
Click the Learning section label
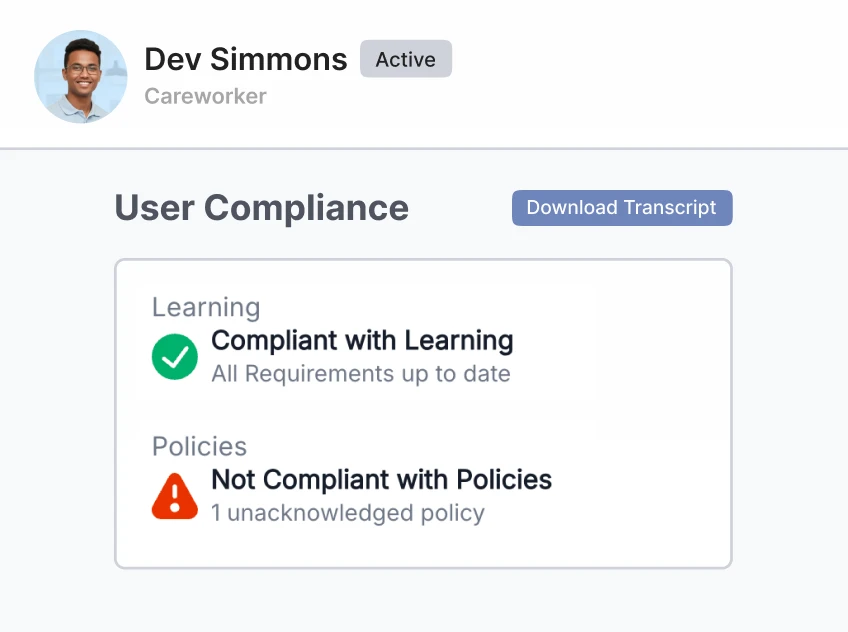(206, 308)
